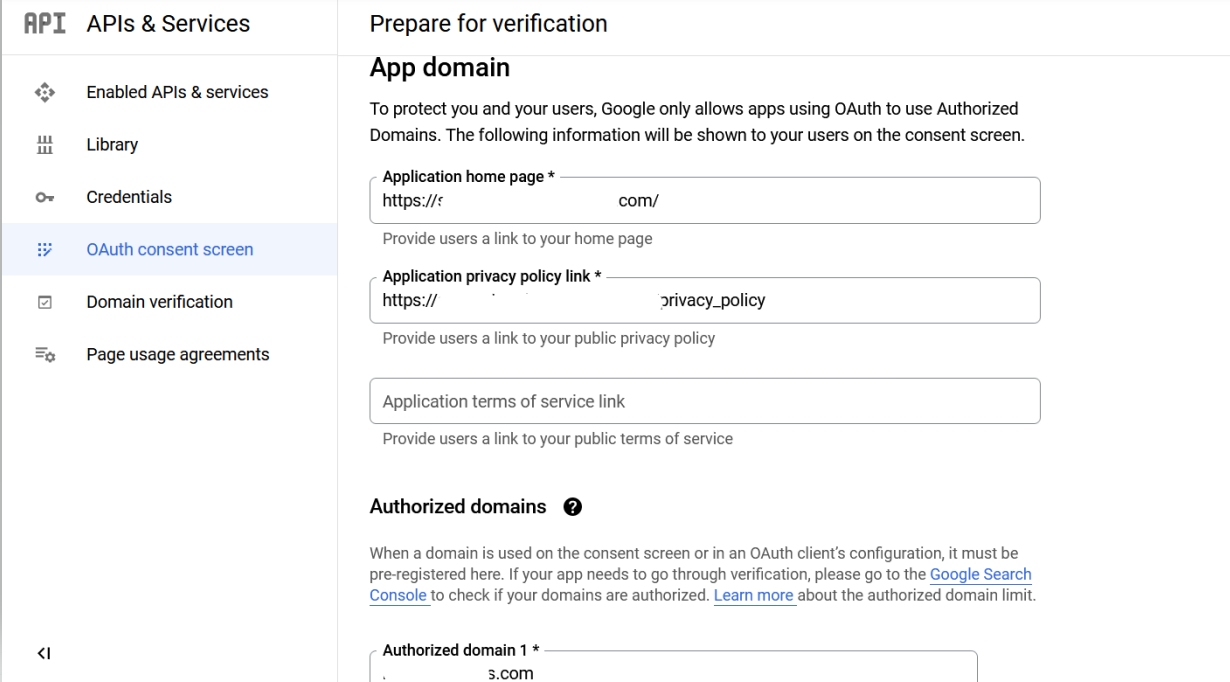
Task: Click the App domain heading
Action: pos(440,68)
